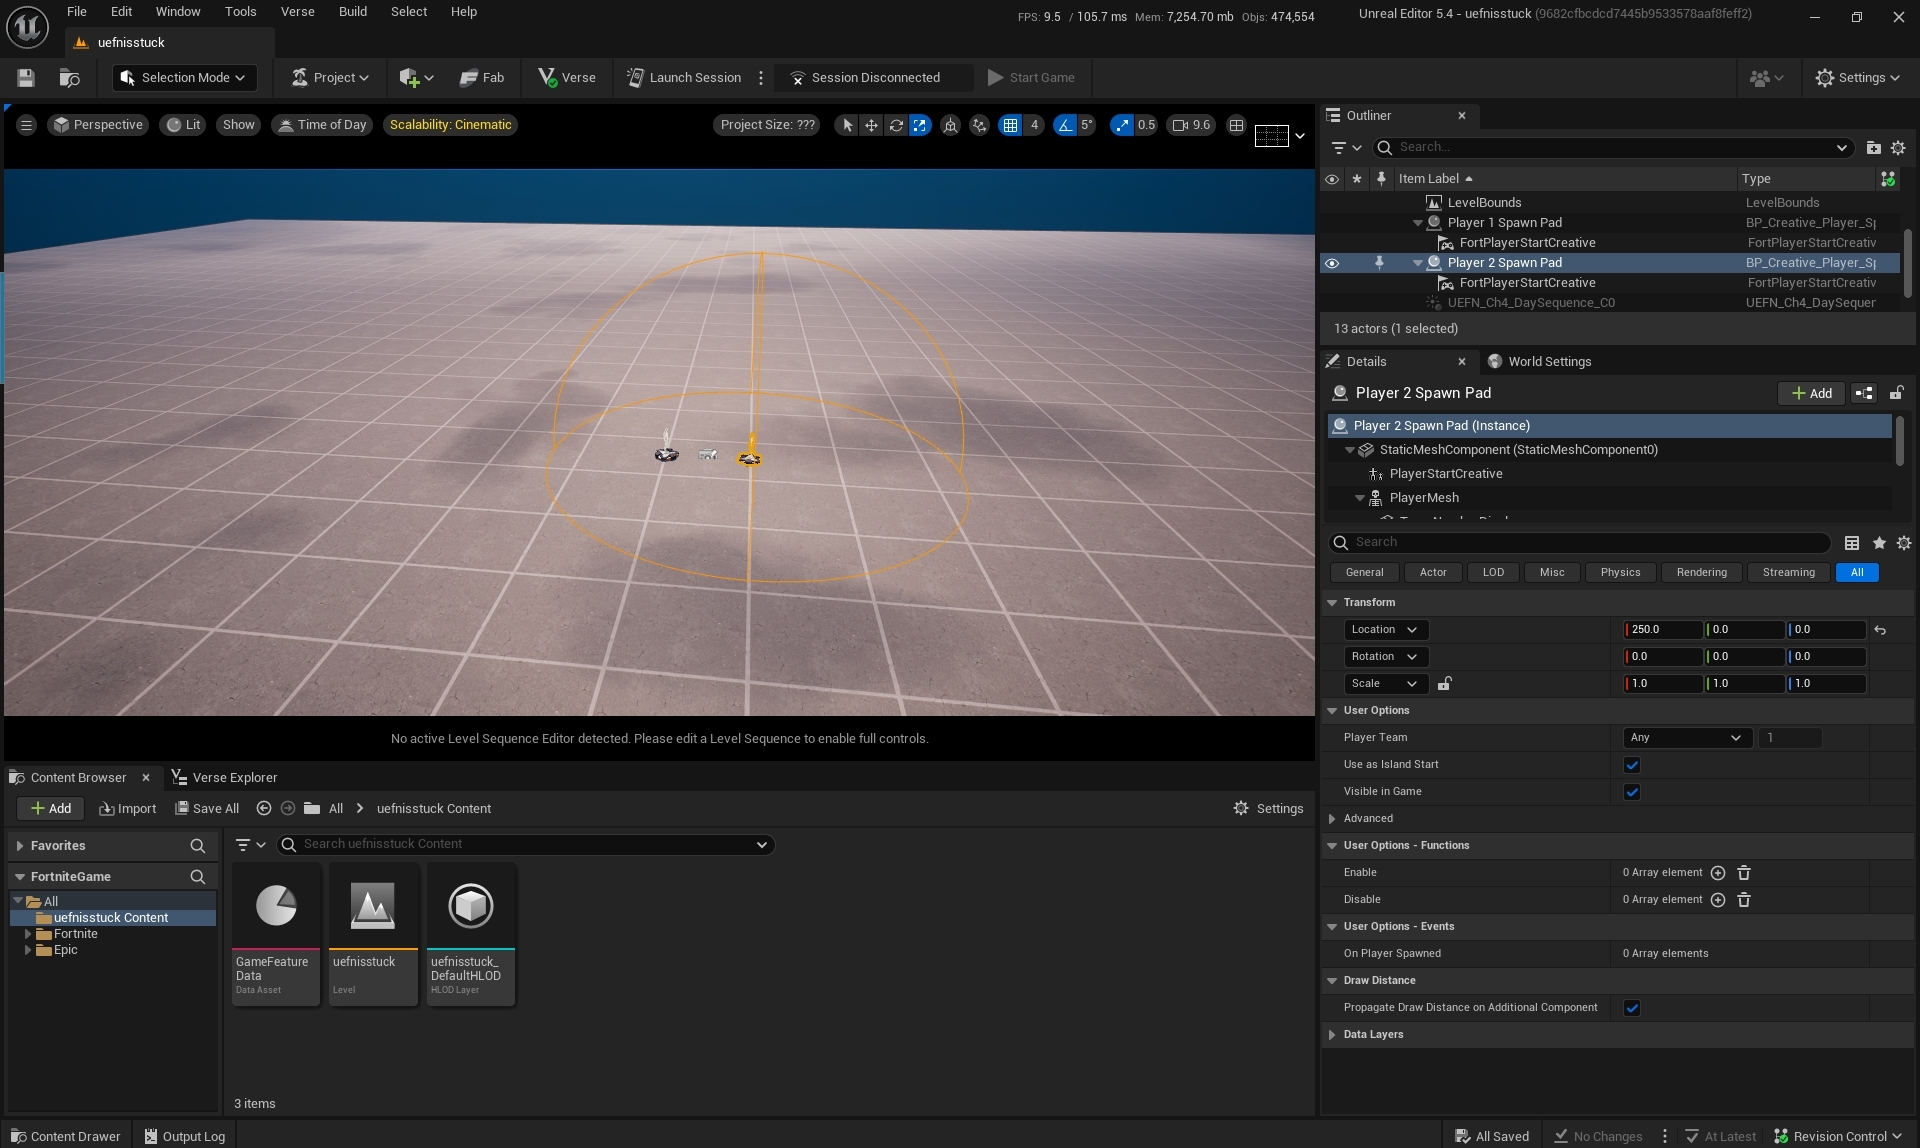This screenshot has height=1148, width=1920.
Task: Select the translate (move) gizmo tool
Action: (871, 125)
